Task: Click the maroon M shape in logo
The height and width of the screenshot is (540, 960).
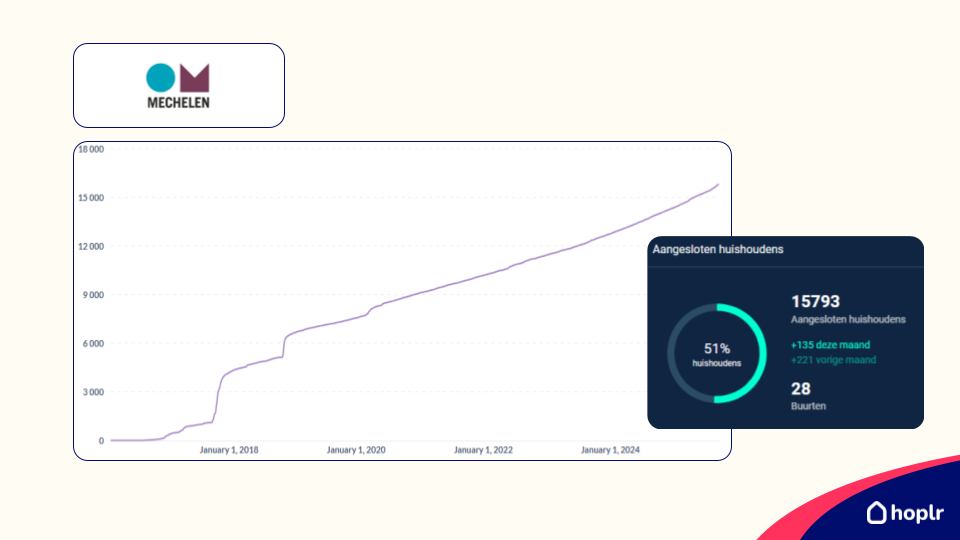Action: (x=195, y=79)
